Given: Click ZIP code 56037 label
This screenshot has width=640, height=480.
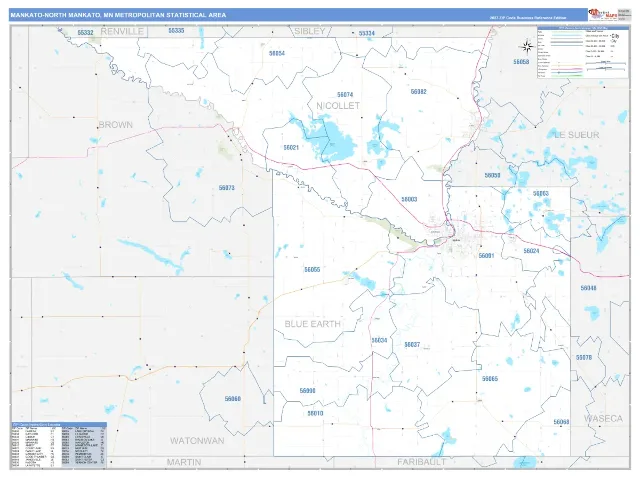Looking at the screenshot, I should 412,345.
